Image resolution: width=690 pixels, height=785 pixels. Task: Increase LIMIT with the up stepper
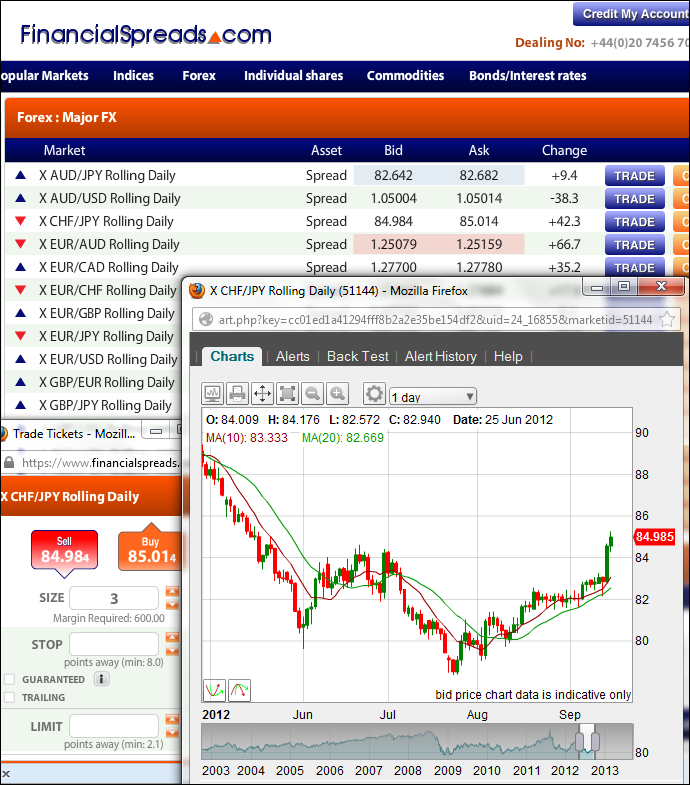point(172,719)
